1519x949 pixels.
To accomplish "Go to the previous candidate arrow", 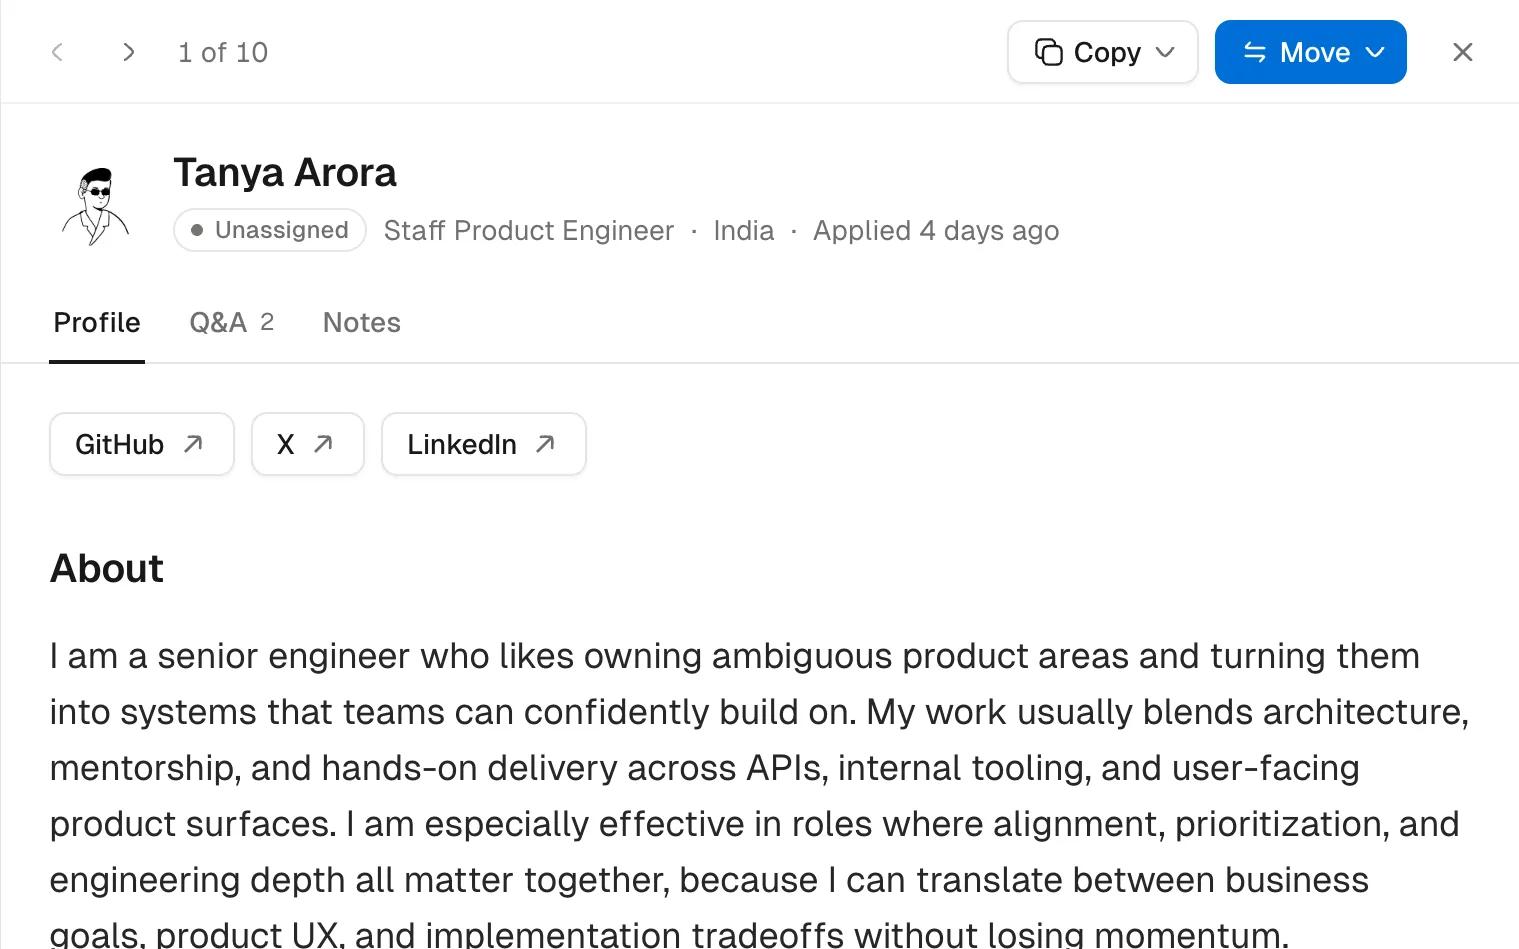I will point(57,52).
